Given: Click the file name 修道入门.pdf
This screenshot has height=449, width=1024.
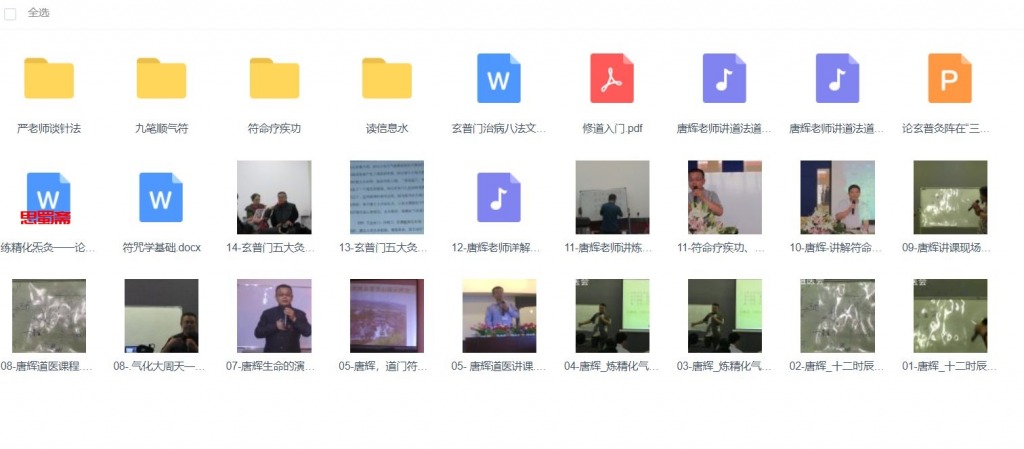Looking at the screenshot, I should [612, 129].
